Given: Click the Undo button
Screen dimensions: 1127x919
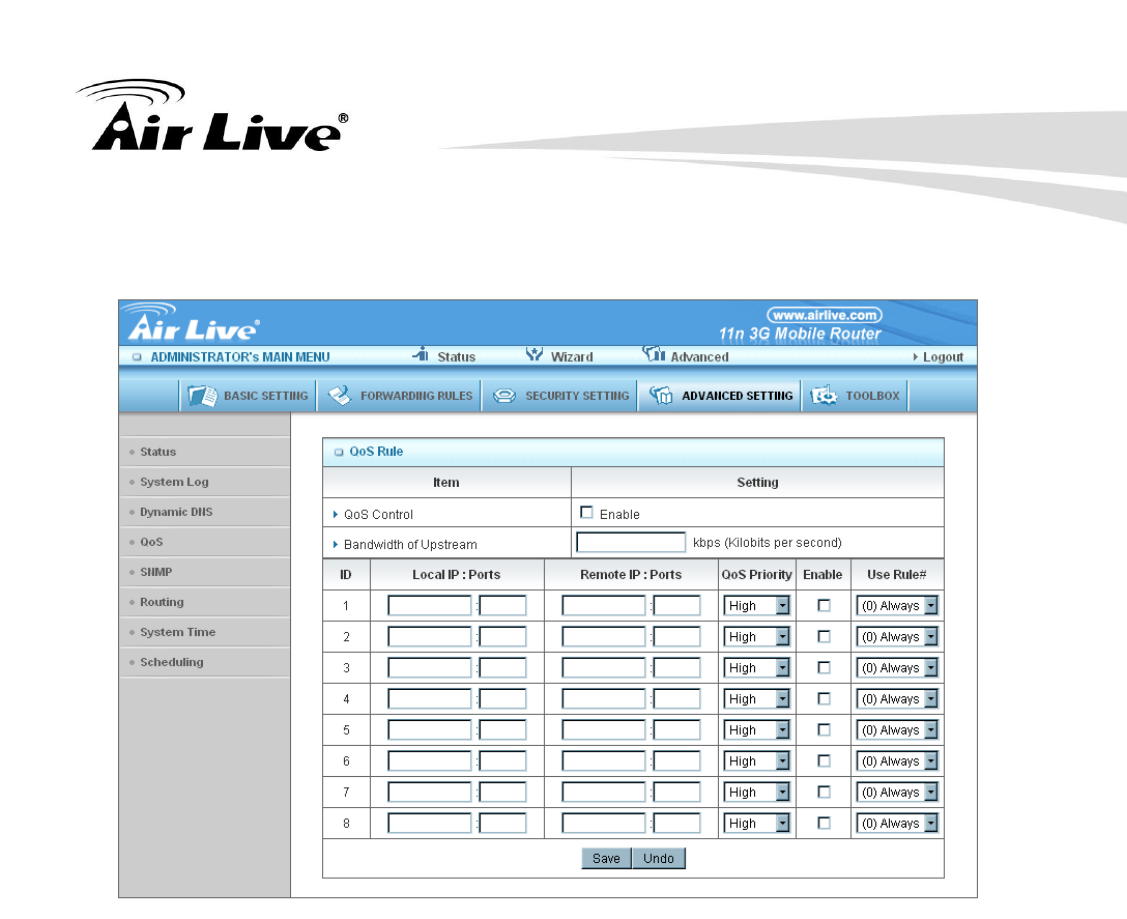Looking at the screenshot, I should 658,858.
